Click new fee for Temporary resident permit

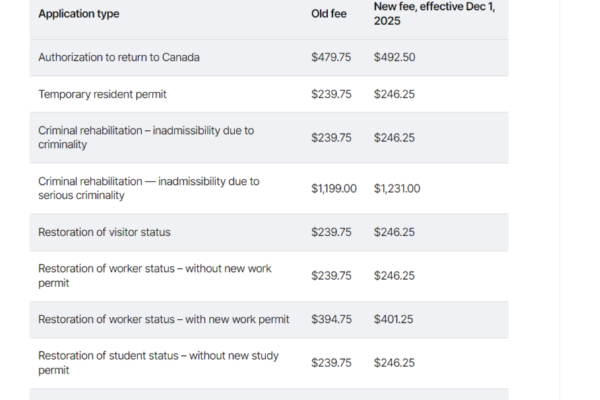(x=394, y=94)
